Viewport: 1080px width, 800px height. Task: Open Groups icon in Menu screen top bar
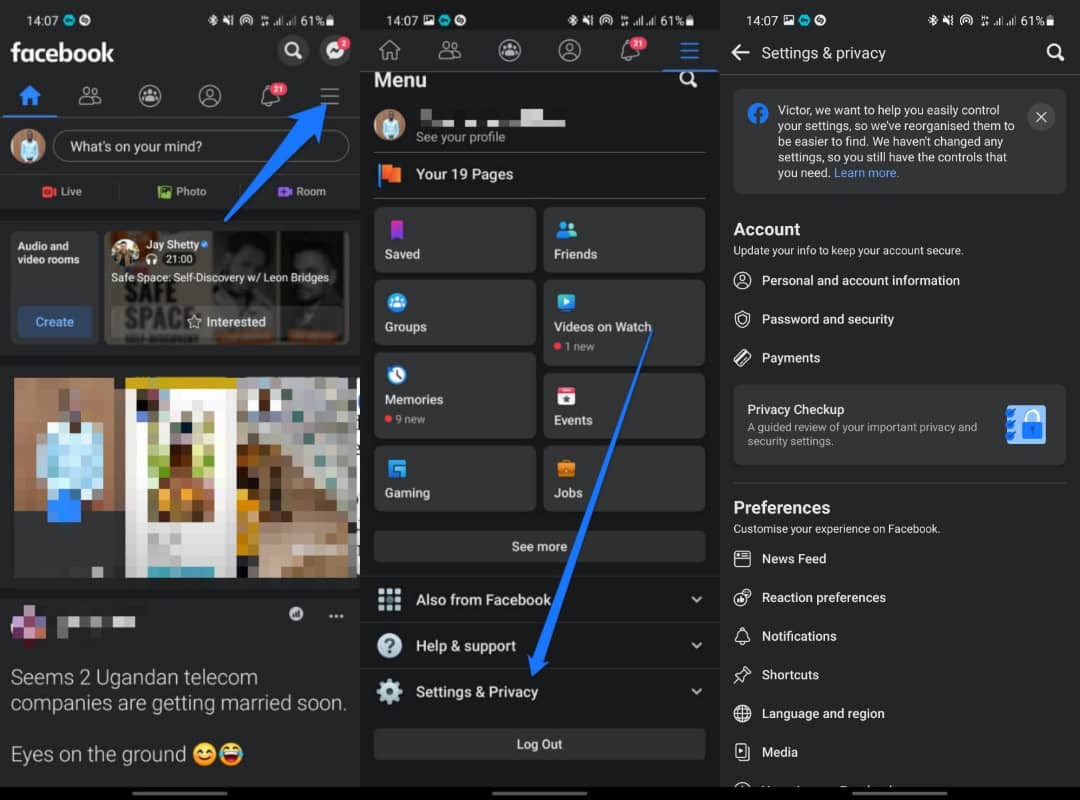click(510, 50)
